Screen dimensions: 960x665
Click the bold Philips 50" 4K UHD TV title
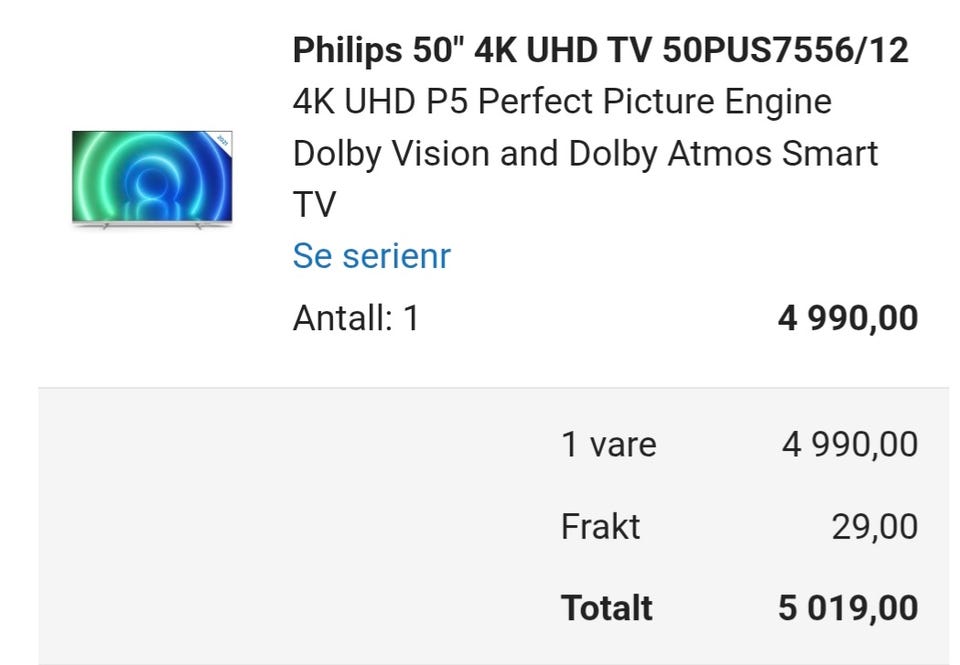[600, 50]
